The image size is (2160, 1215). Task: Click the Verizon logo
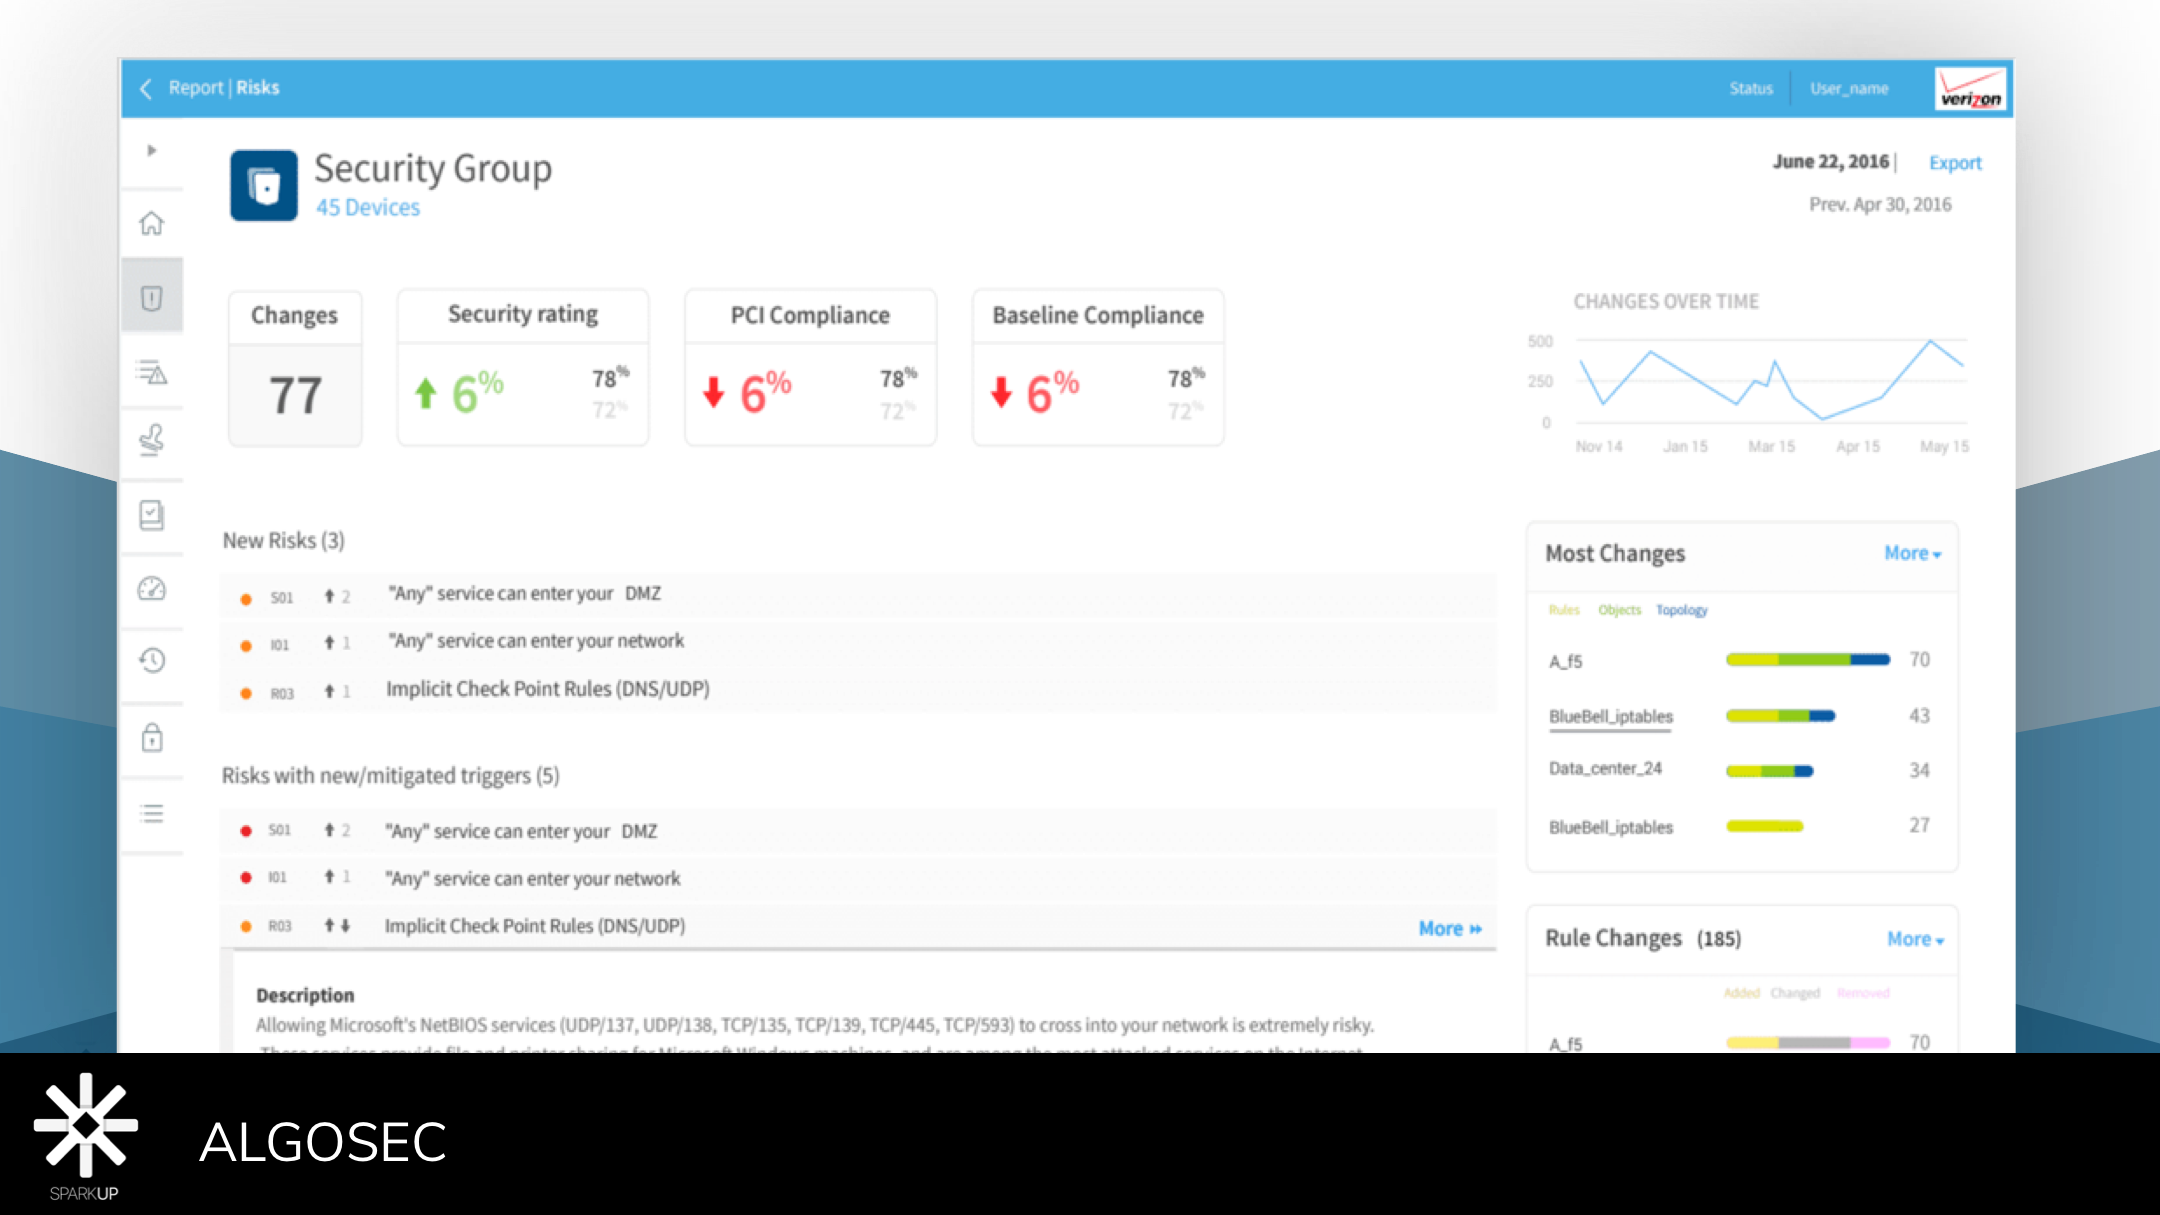point(1969,89)
